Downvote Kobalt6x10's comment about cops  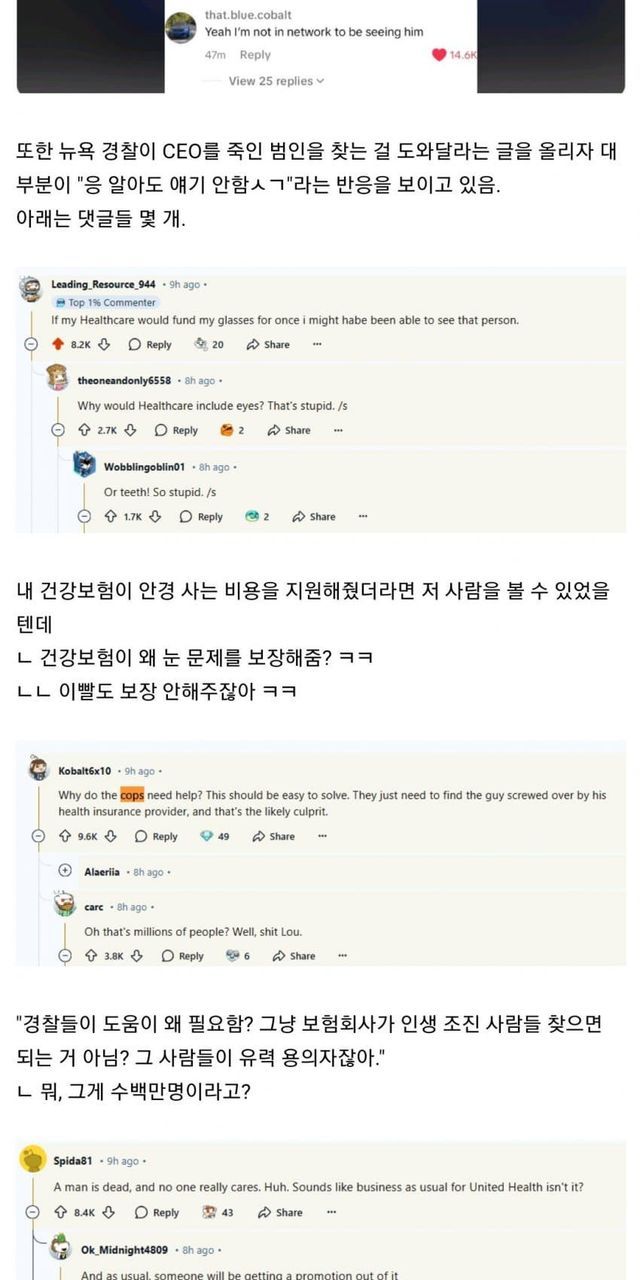click(x=116, y=836)
